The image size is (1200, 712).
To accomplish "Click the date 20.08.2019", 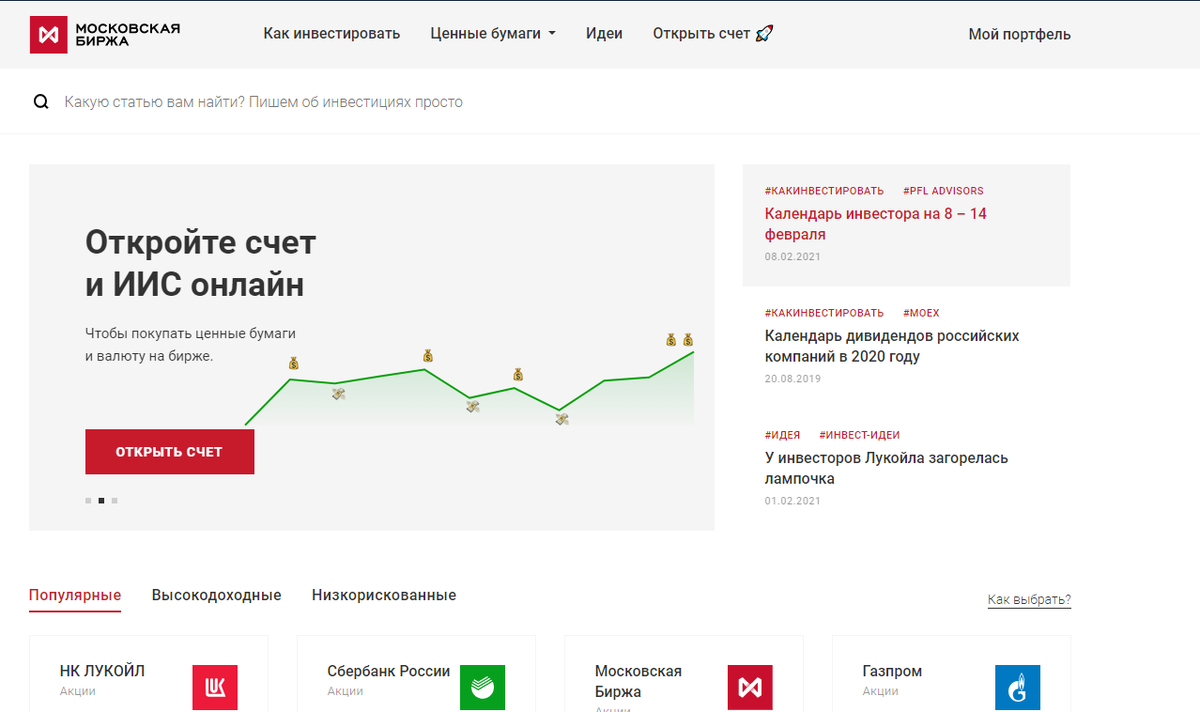I will (793, 379).
